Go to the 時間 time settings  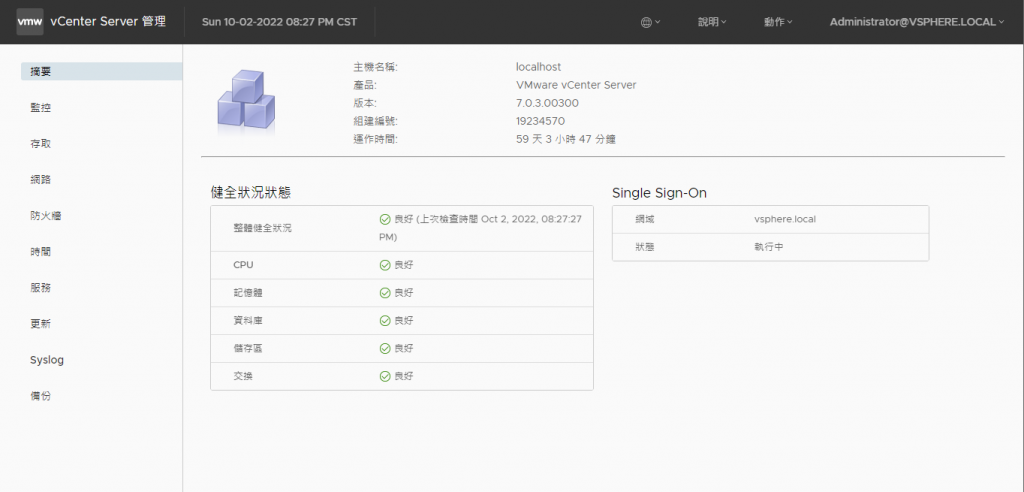pyautogui.click(x=40, y=252)
